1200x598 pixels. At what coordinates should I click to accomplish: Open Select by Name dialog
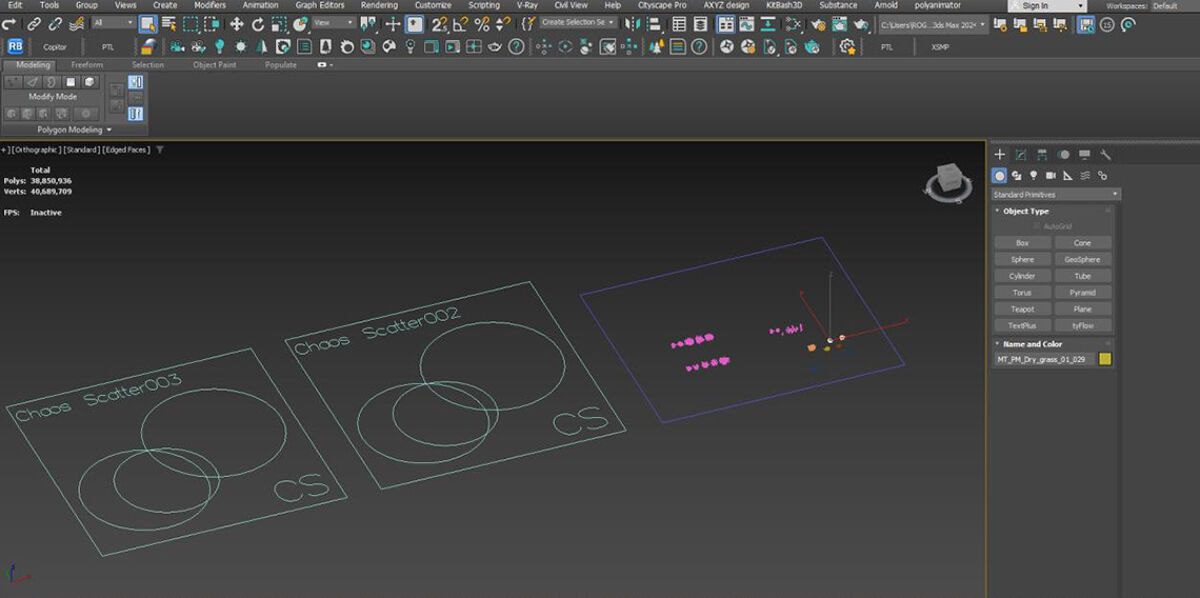[168, 23]
